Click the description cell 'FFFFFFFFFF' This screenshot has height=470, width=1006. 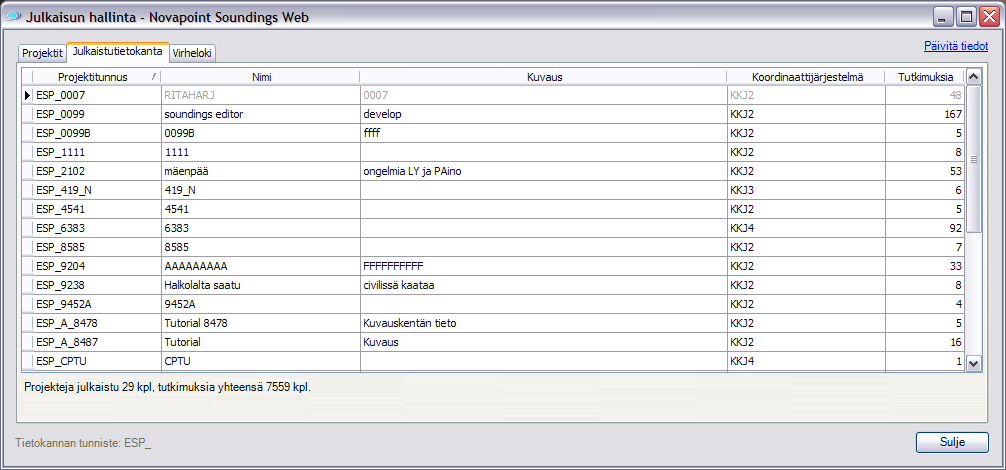pos(543,266)
